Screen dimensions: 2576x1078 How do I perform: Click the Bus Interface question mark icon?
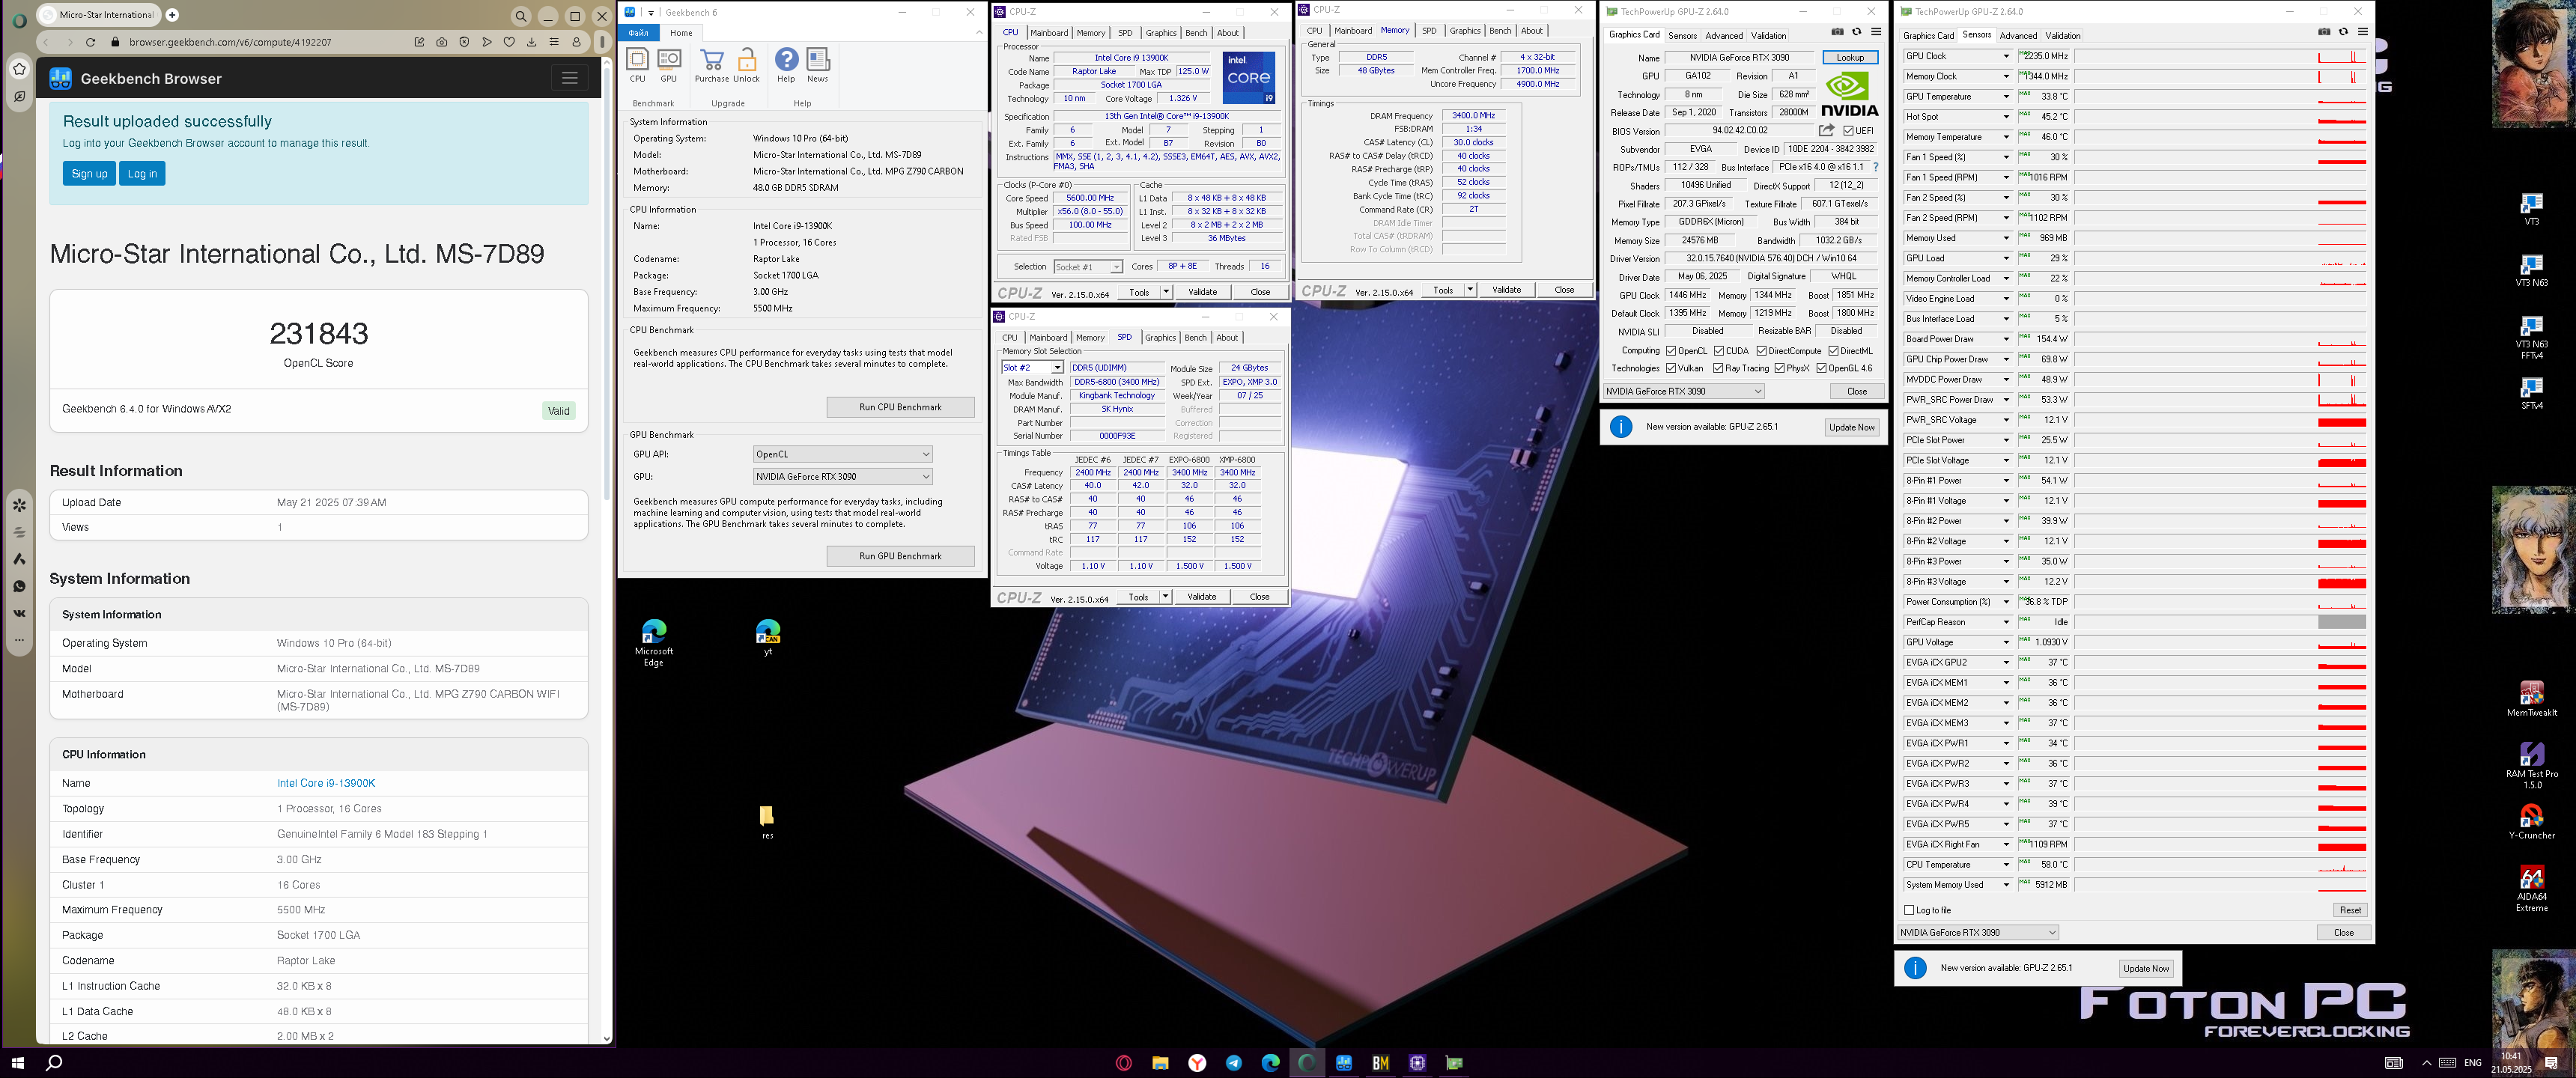coord(1875,167)
